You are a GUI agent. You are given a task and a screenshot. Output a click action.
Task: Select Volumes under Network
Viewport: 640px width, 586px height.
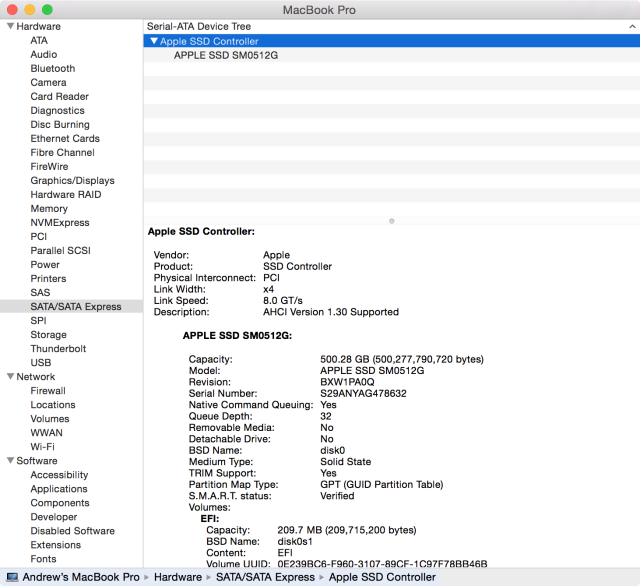(50, 419)
